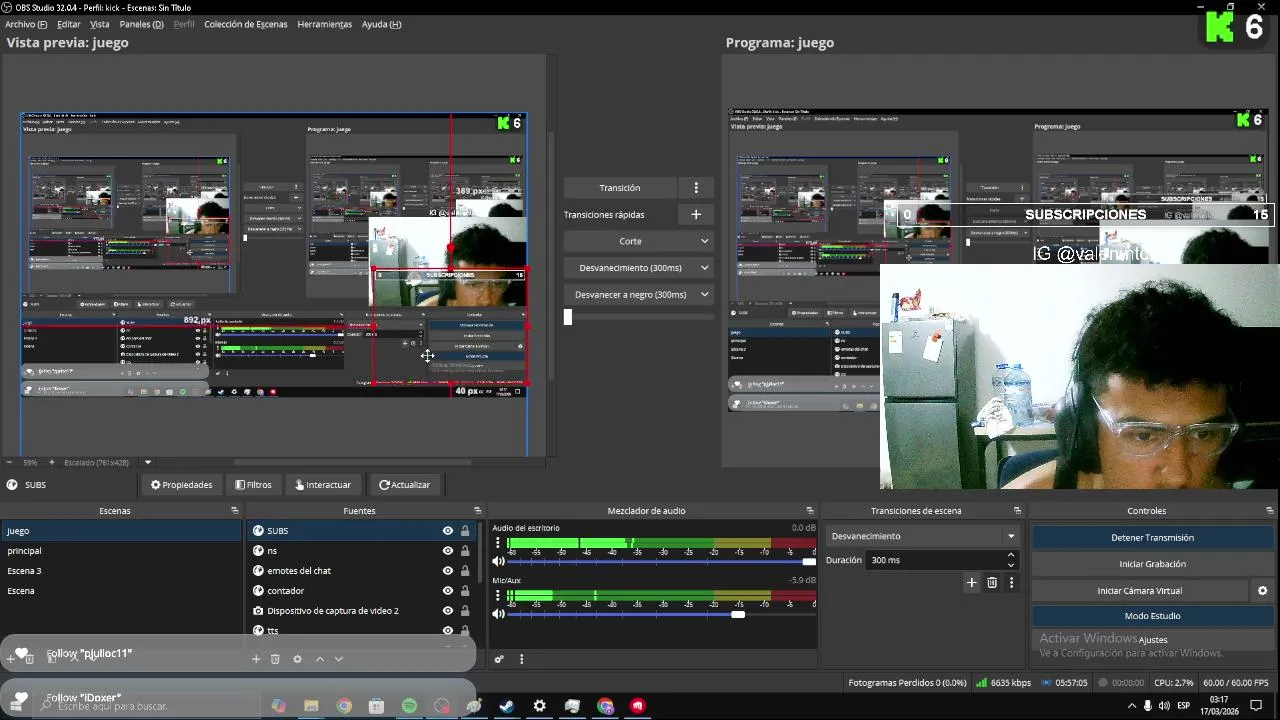
Task: Open audio mixer three-dot menu
Action: point(521,659)
